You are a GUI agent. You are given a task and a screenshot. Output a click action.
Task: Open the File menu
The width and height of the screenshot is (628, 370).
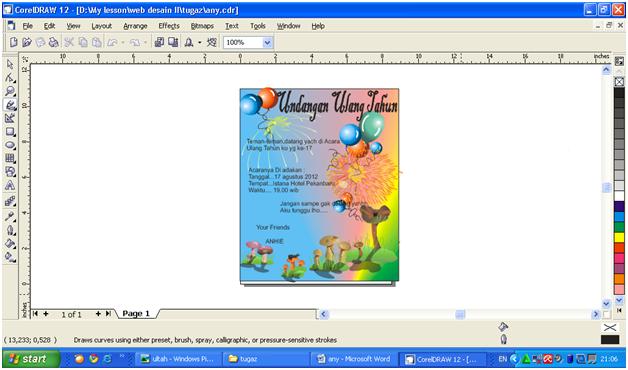tap(28, 26)
